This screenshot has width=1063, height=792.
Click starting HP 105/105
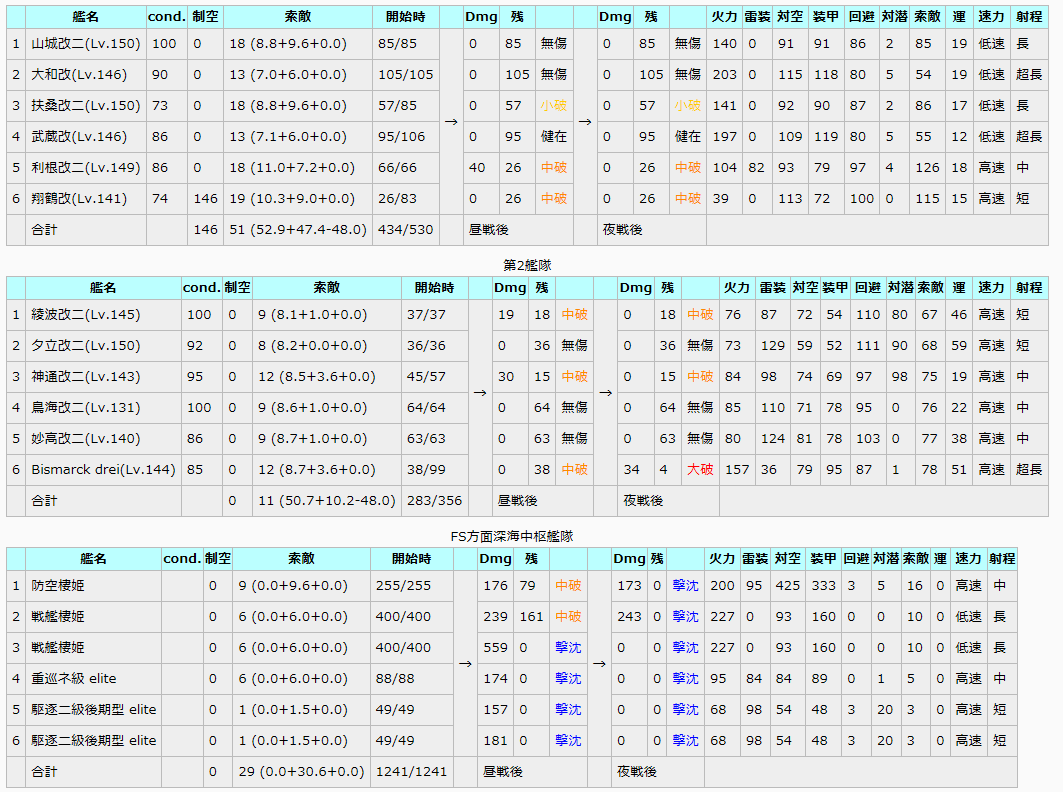tap(405, 75)
